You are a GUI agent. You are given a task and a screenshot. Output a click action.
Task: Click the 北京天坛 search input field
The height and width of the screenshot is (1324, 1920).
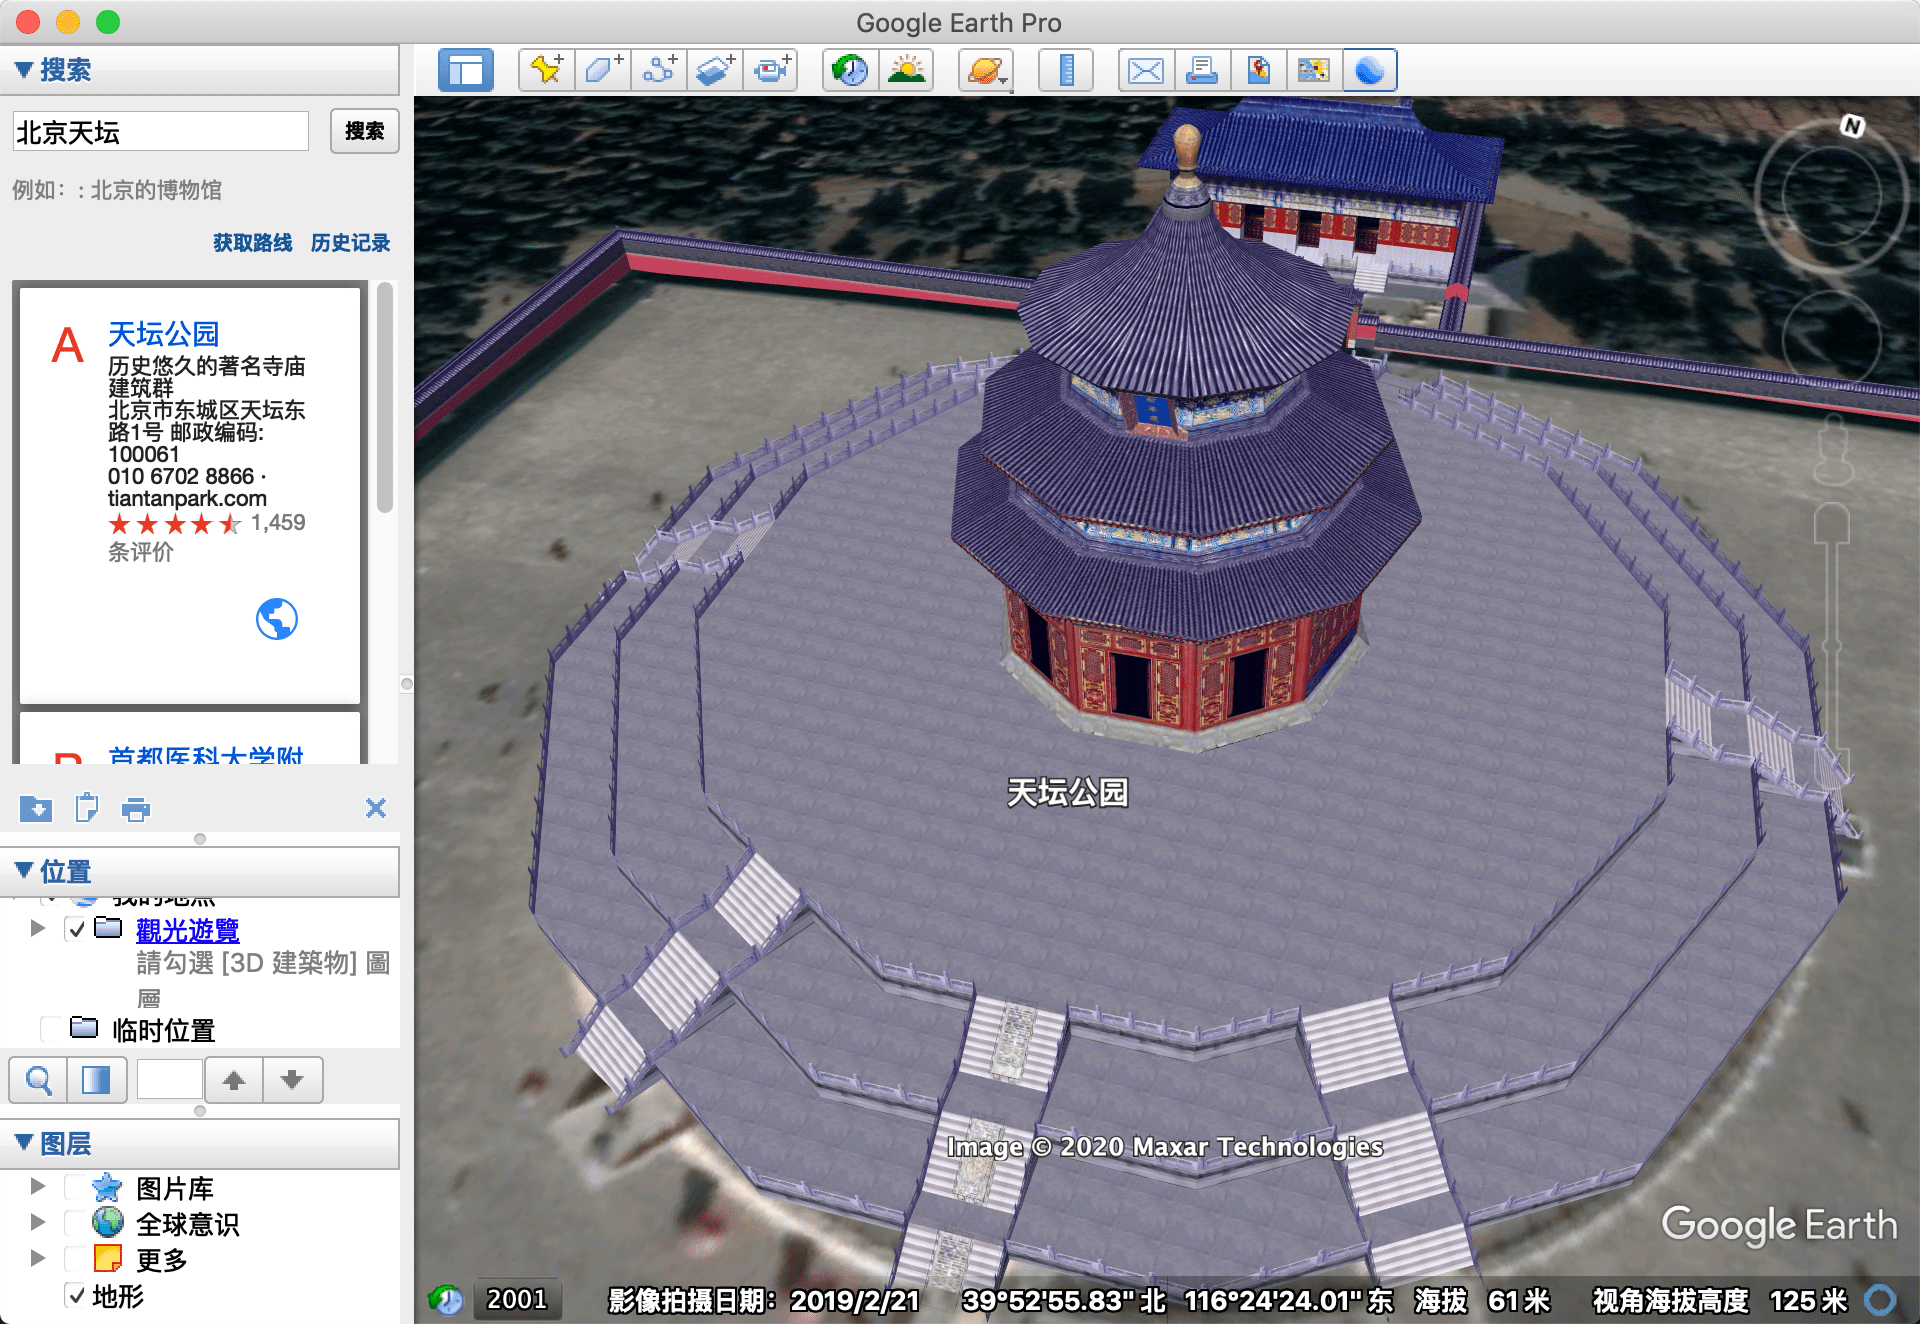(x=160, y=132)
